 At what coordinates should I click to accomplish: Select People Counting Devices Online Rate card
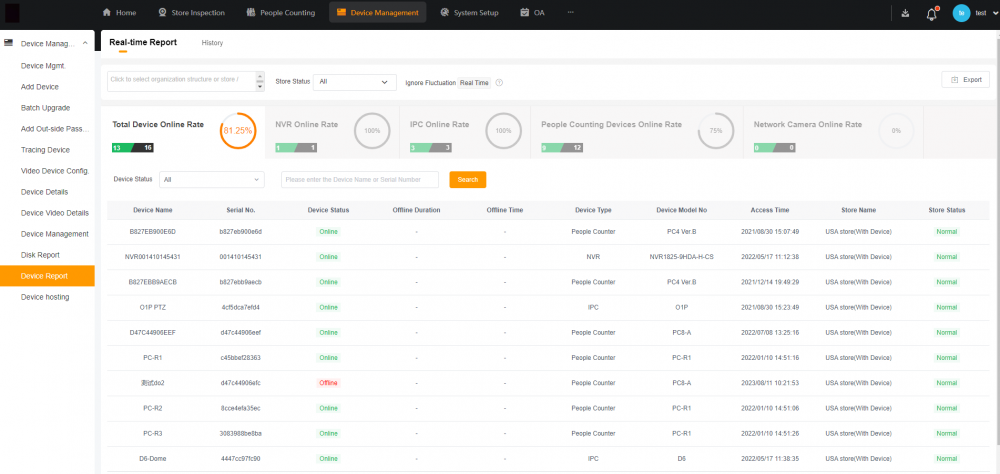[637, 133]
